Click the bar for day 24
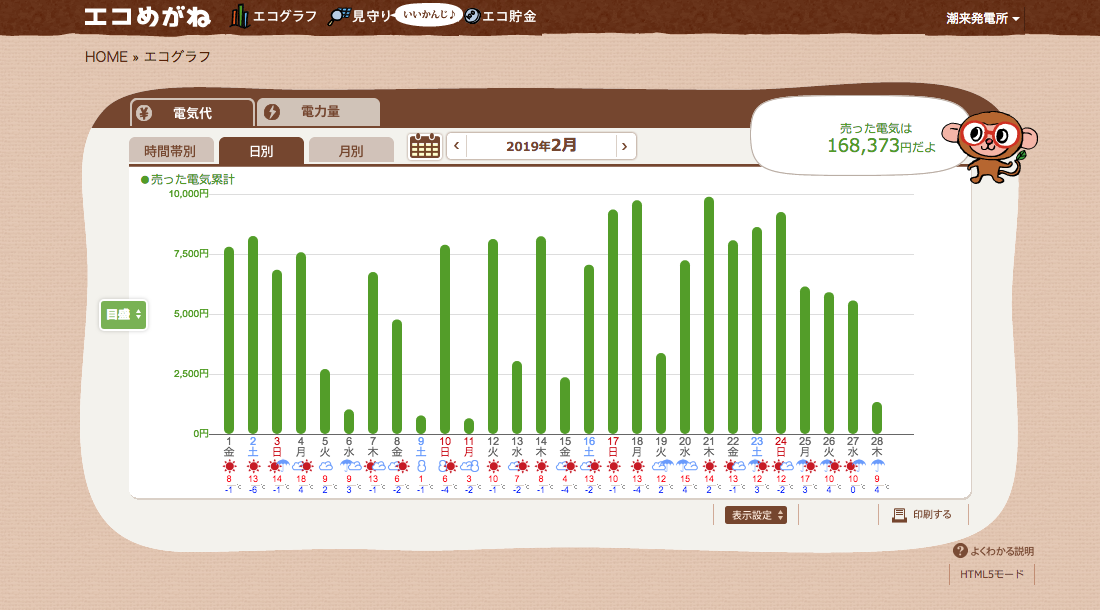Viewport: 1100px width, 610px height. [x=781, y=323]
